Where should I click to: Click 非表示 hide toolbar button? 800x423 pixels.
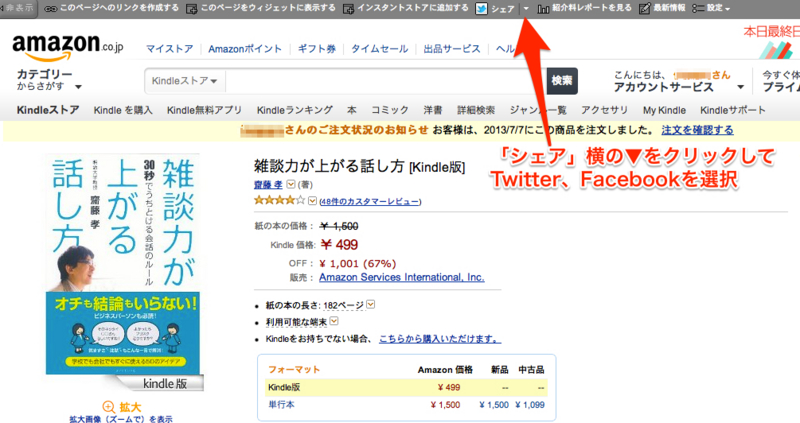tap(19, 8)
